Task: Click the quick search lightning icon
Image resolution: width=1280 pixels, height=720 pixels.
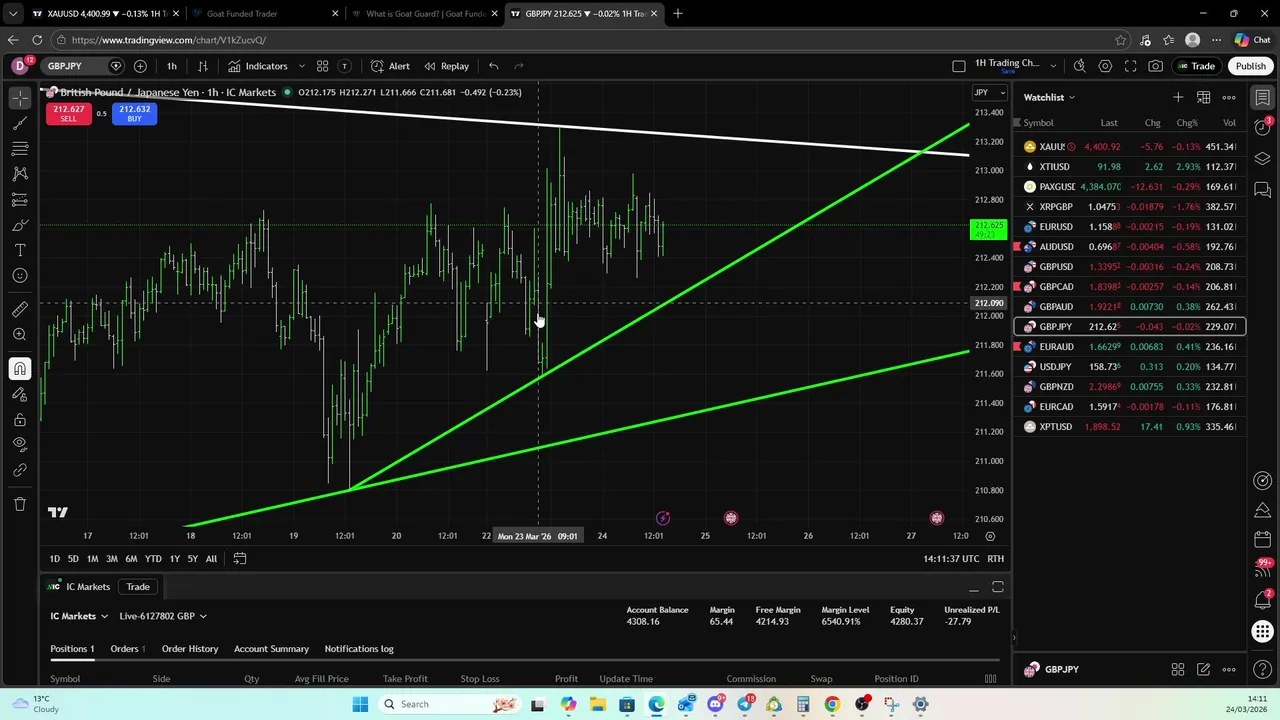Action: point(1079,66)
